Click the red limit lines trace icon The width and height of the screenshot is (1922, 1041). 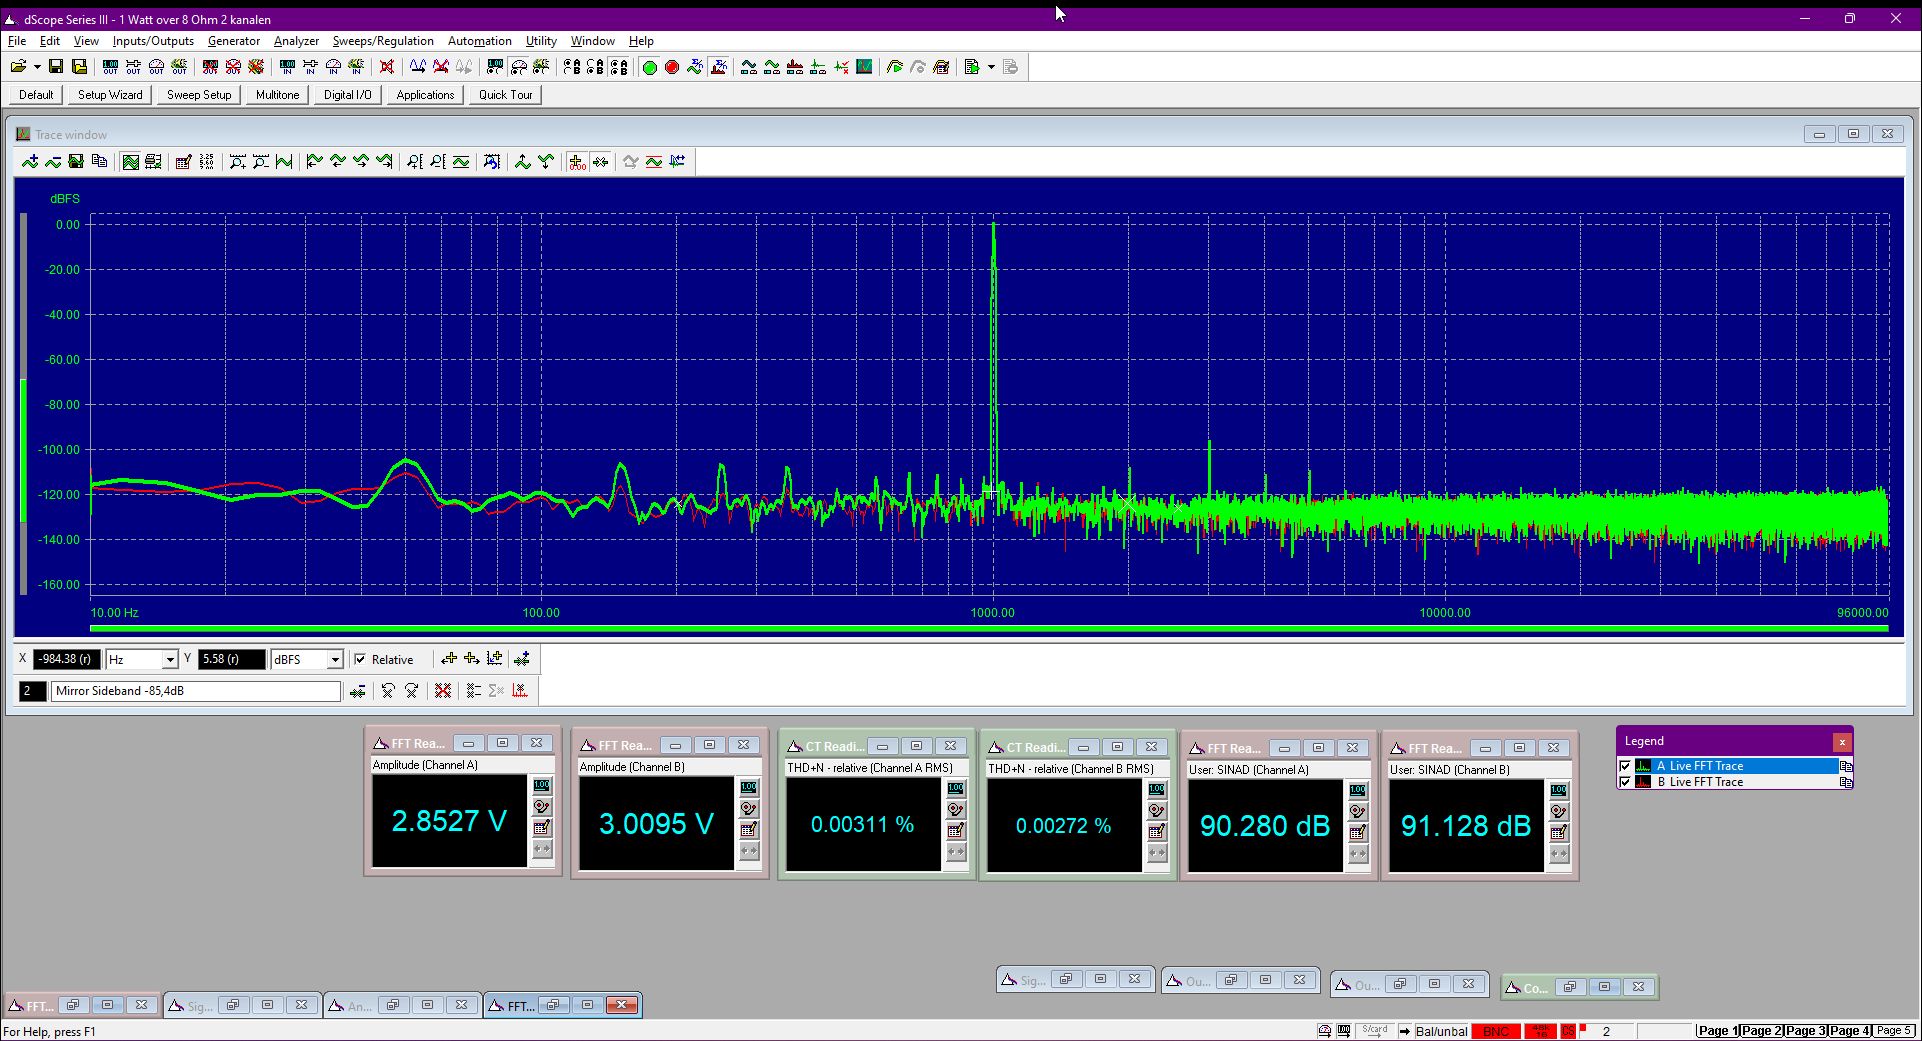pos(654,162)
